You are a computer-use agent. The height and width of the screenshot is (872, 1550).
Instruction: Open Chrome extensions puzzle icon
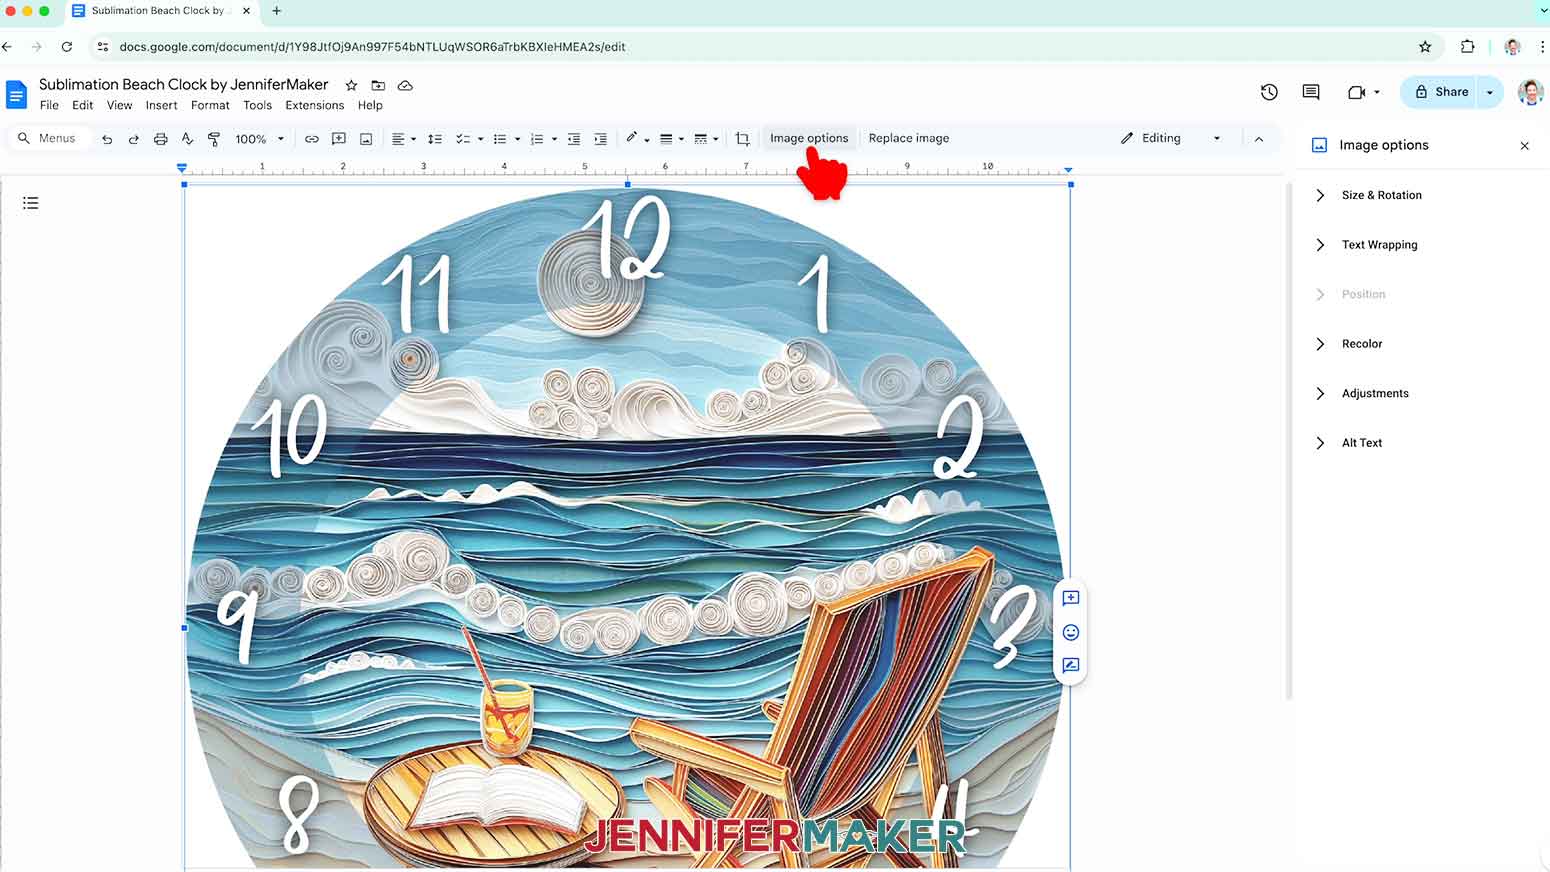click(x=1468, y=46)
